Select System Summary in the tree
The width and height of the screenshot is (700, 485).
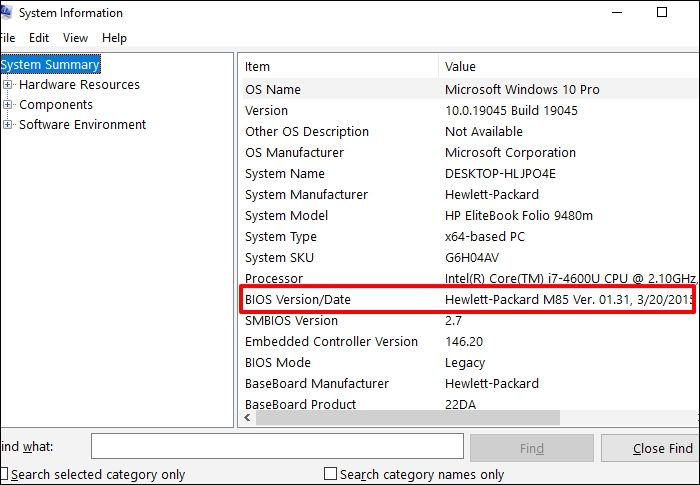(50, 65)
